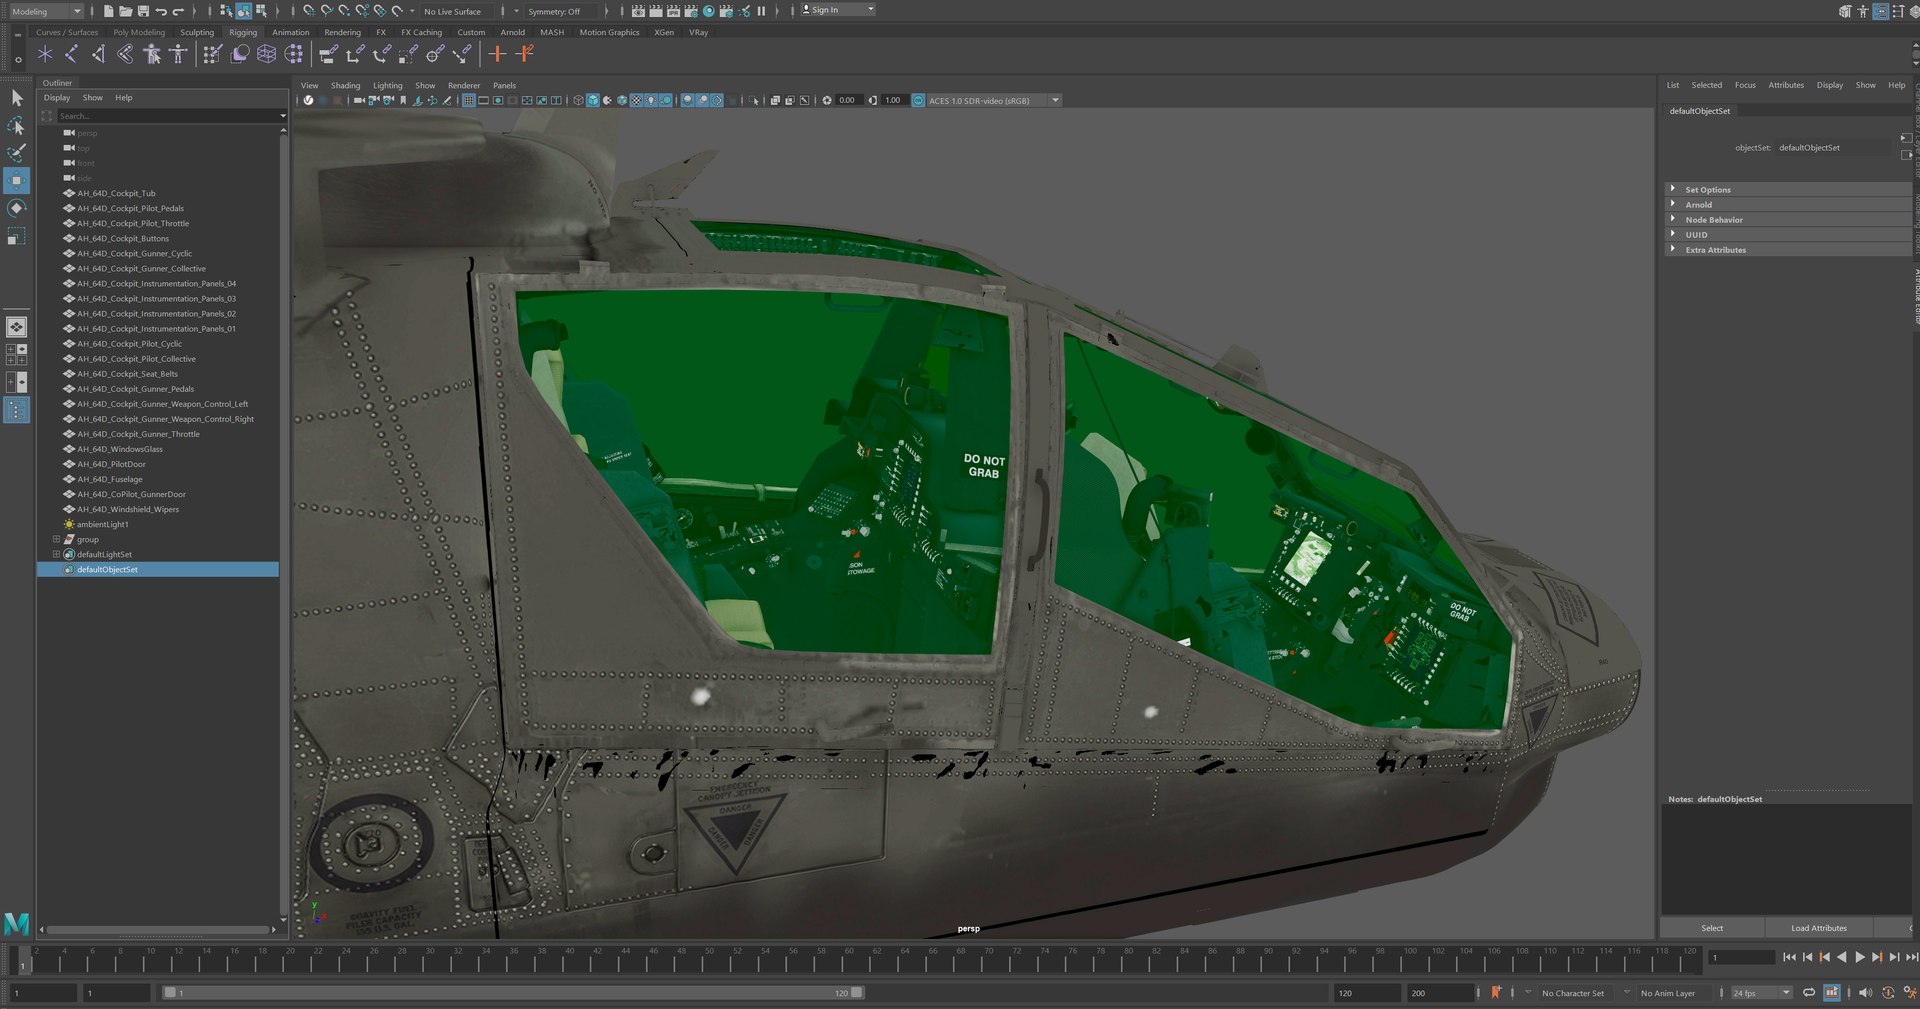Activate the Lasso Select tool
Viewport: 1920px width, 1009px height.
16,126
